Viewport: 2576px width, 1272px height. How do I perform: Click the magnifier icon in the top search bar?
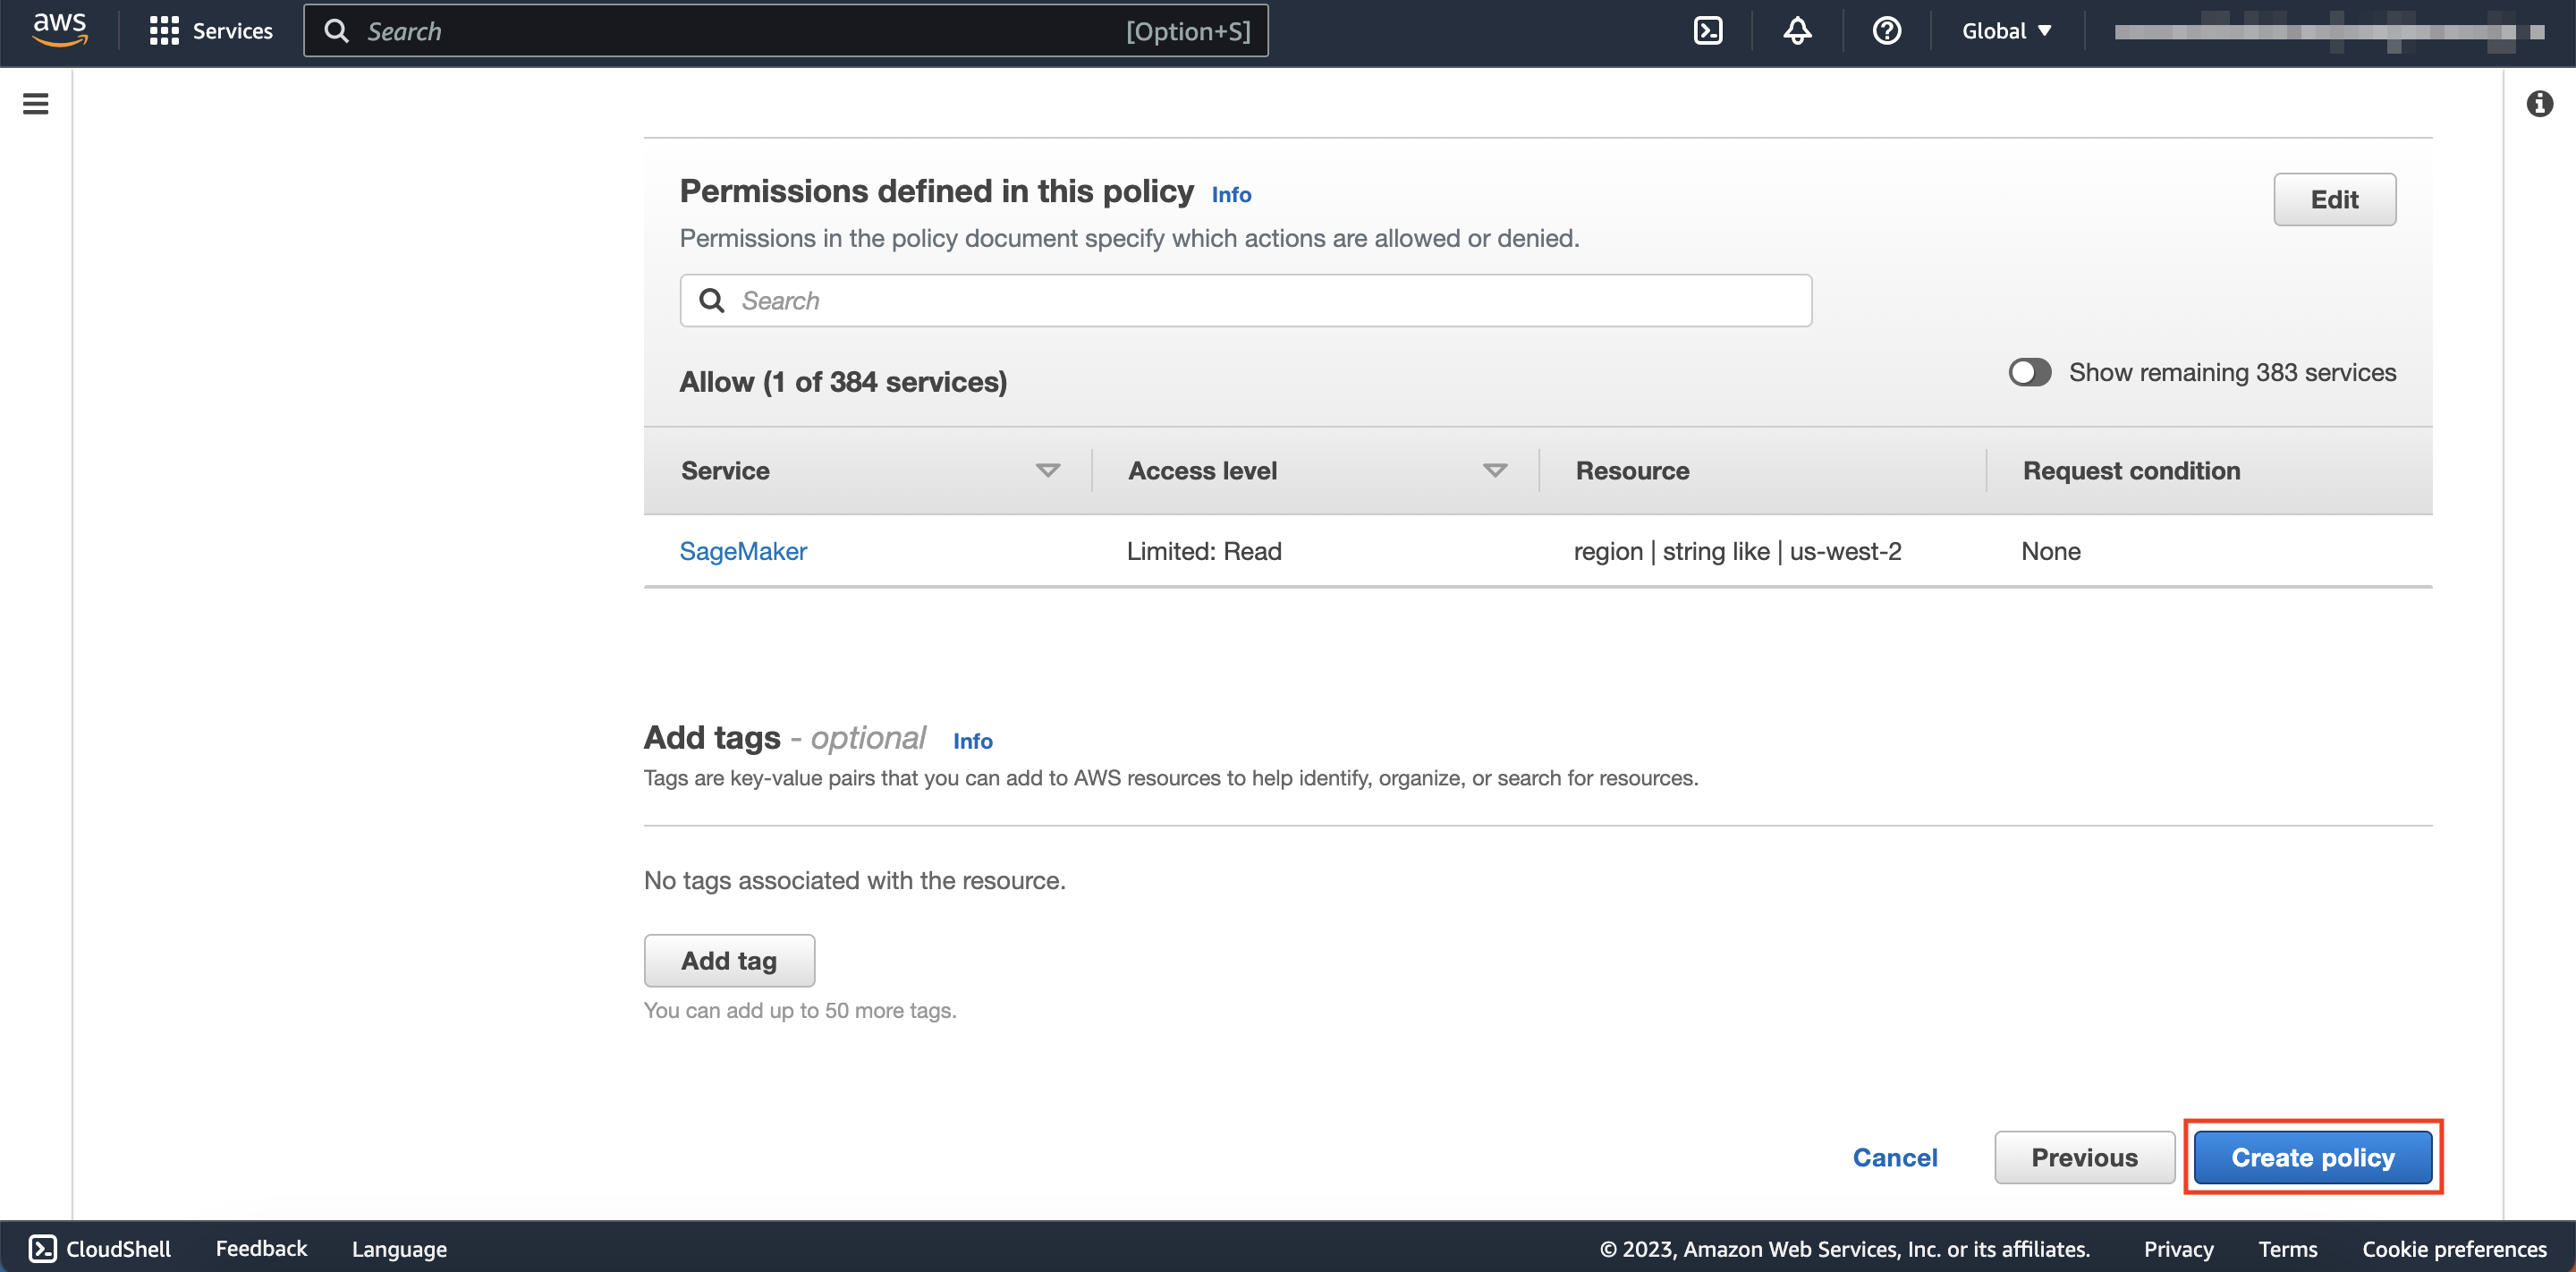(338, 30)
